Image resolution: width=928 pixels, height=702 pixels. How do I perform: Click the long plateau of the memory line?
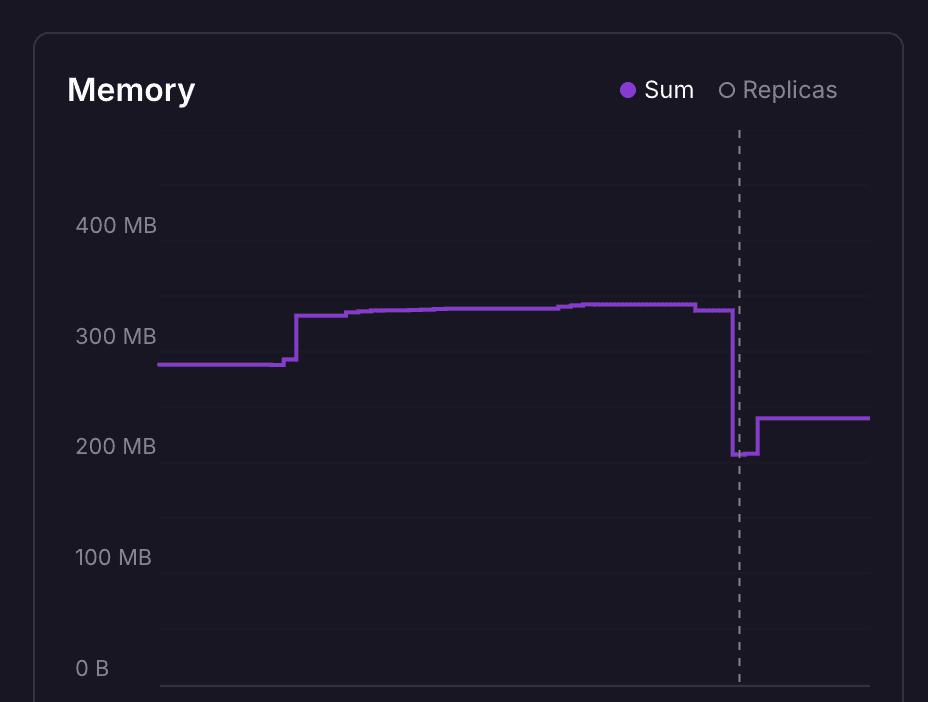(480, 308)
